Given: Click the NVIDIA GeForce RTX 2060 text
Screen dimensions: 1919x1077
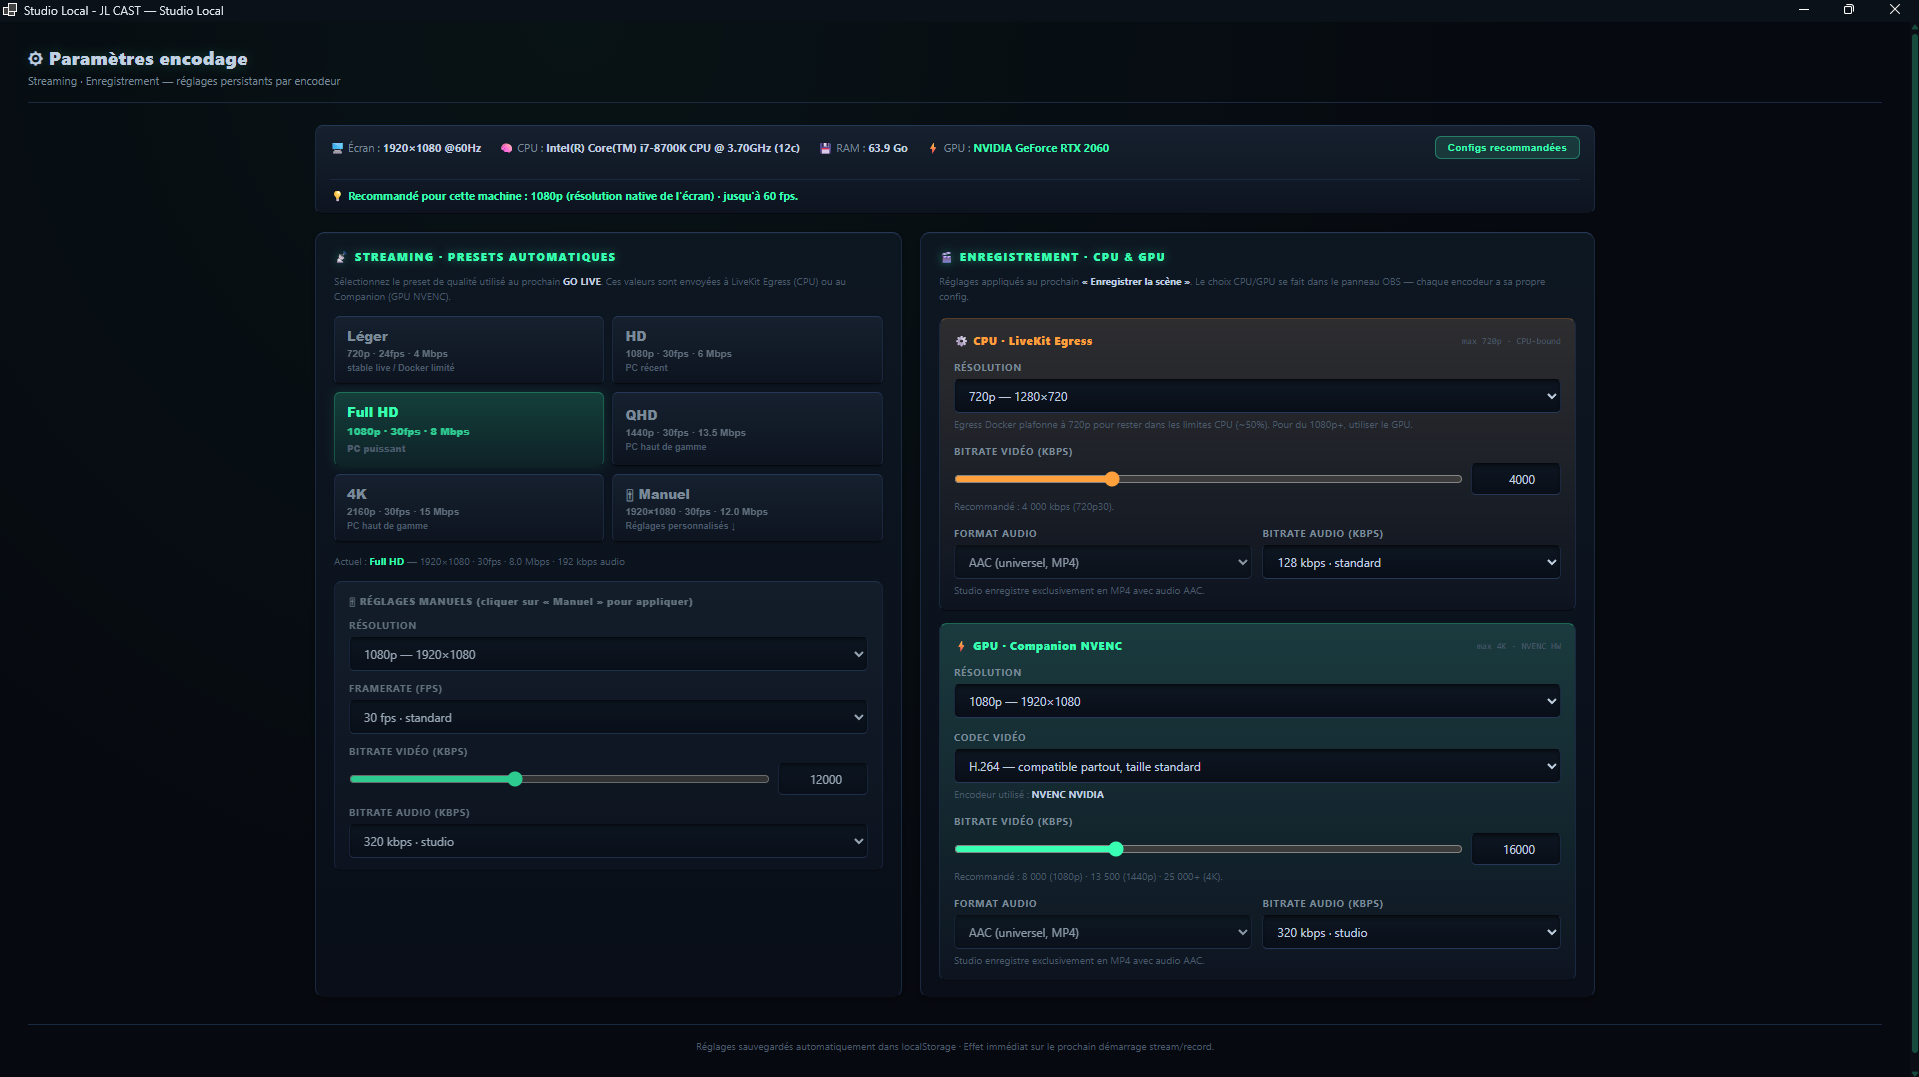Looking at the screenshot, I should click(x=1041, y=148).
